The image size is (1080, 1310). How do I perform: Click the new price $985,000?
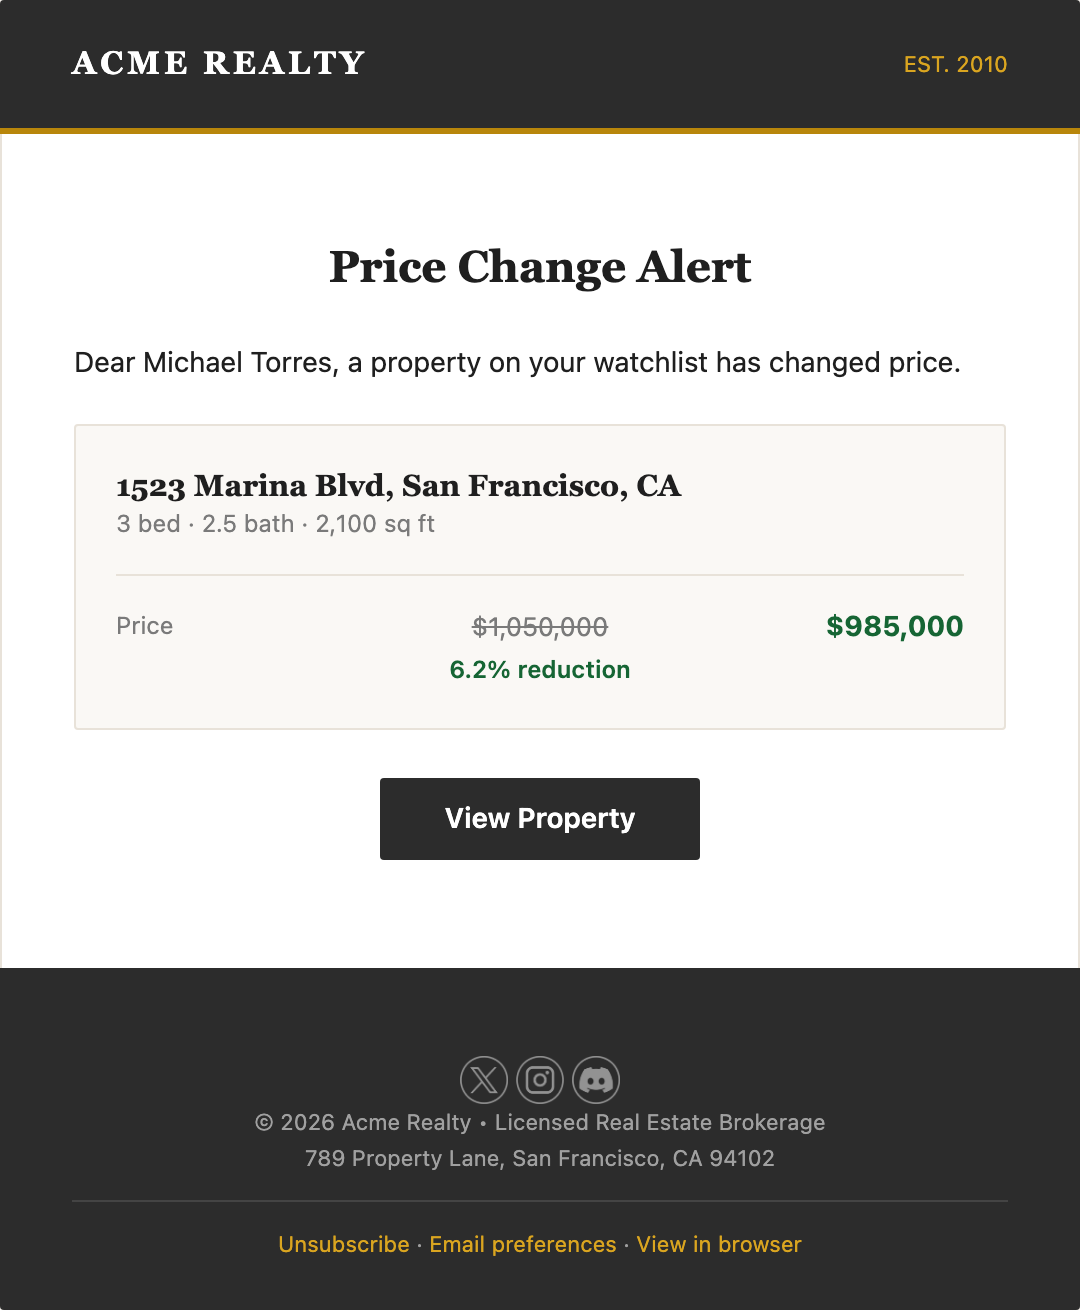coord(894,626)
